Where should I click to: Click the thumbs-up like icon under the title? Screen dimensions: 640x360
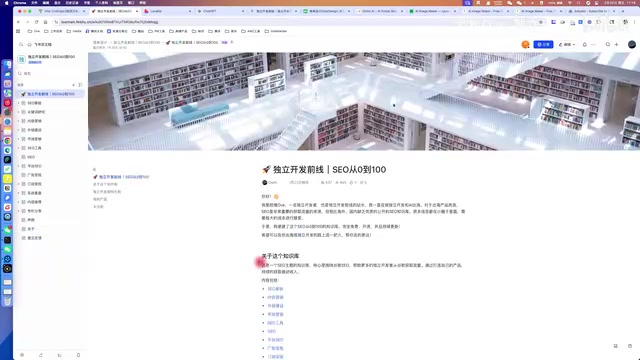click(351, 182)
